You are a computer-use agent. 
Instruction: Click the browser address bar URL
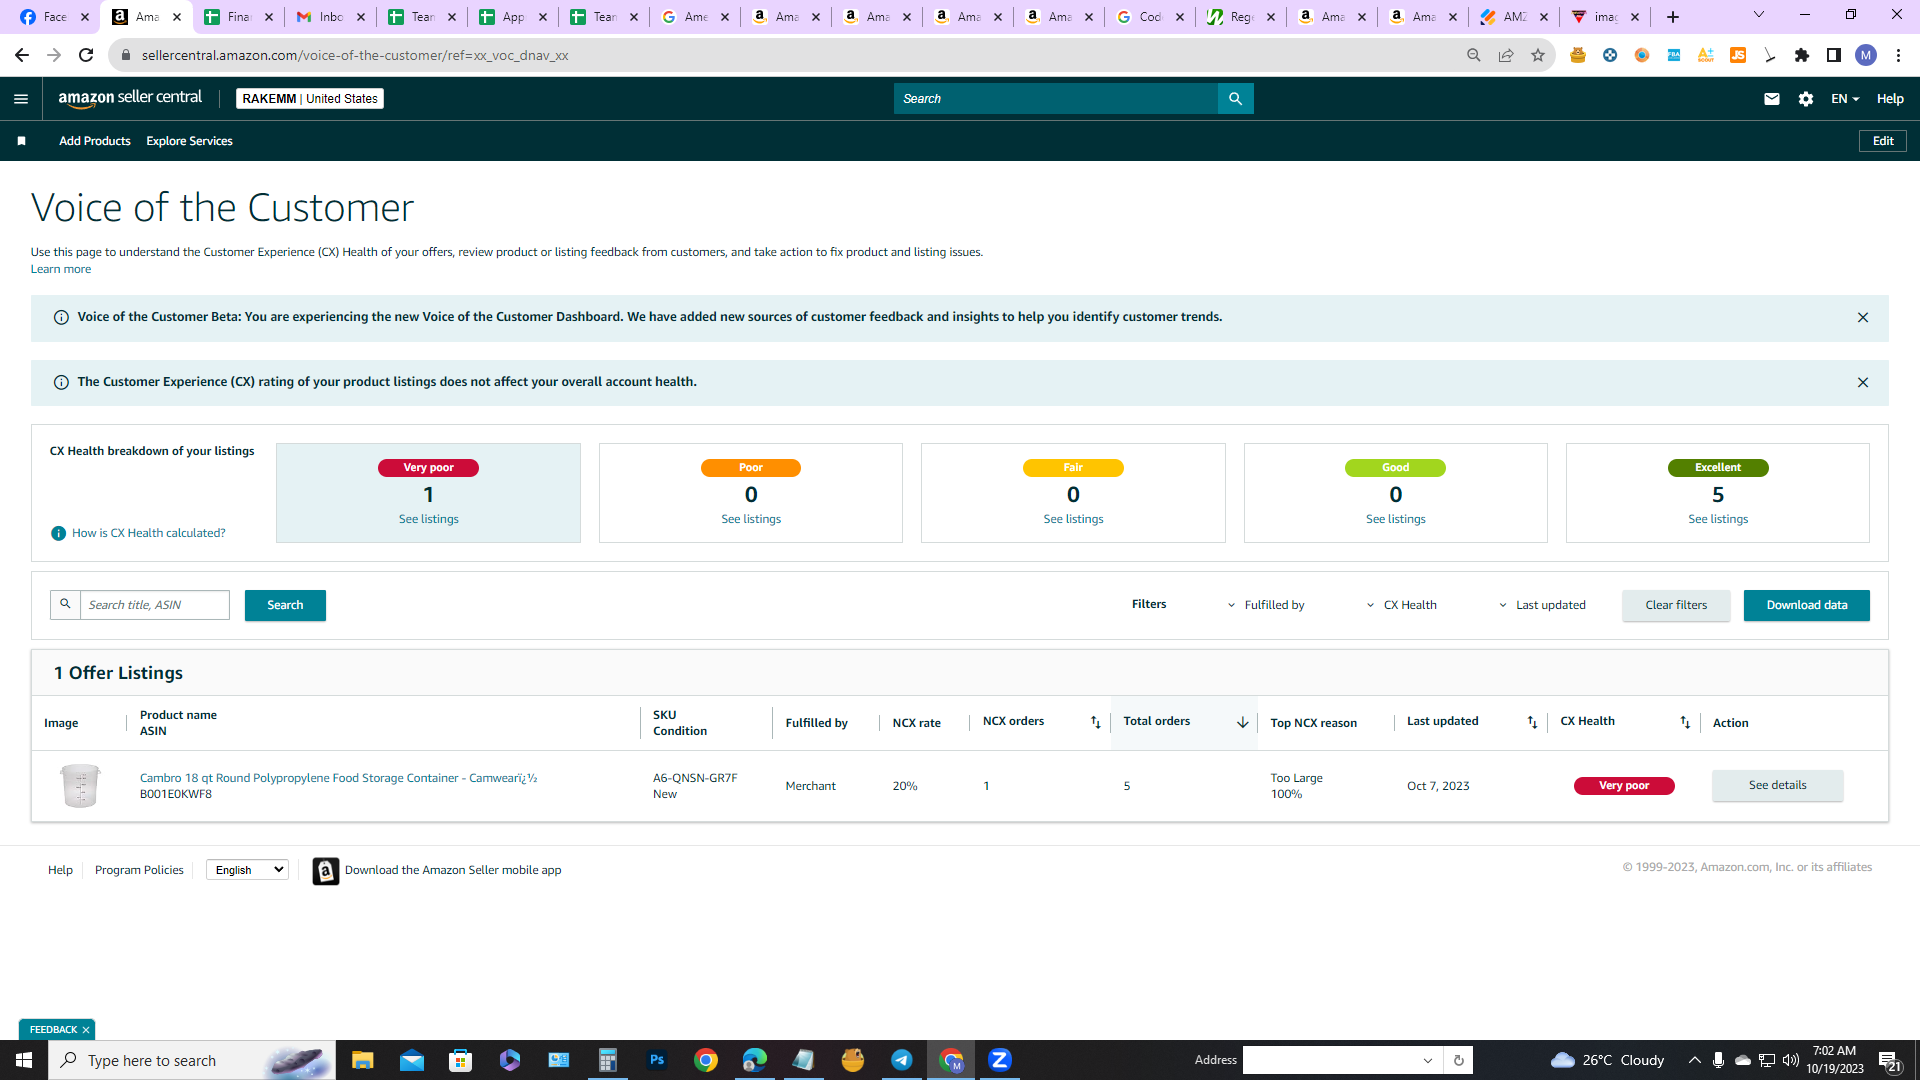(x=355, y=56)
